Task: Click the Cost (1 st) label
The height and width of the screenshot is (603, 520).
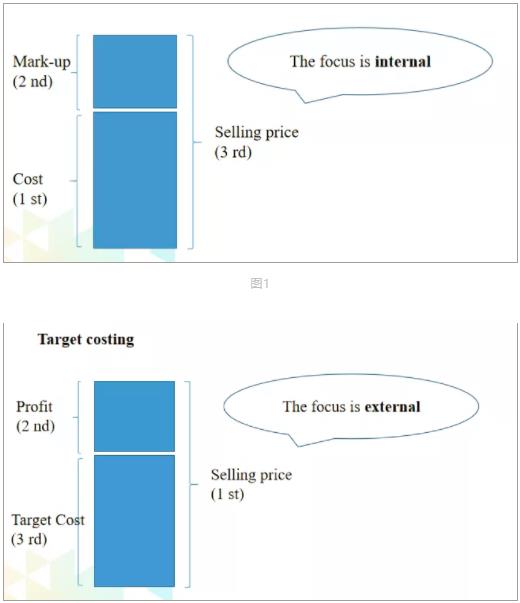Action: pyautogui.click(x=30, y=189)
